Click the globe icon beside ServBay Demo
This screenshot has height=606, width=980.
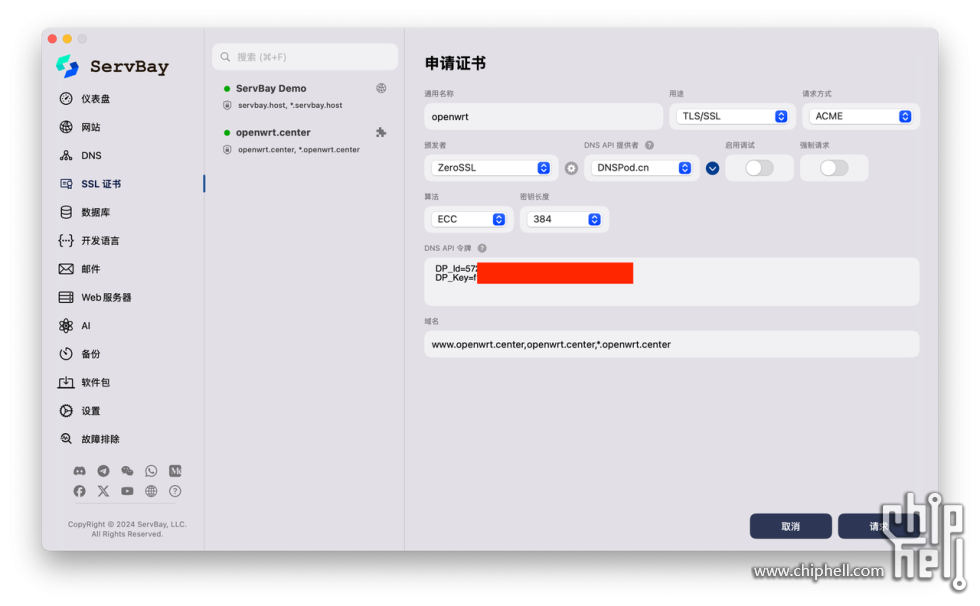(381, 88)
